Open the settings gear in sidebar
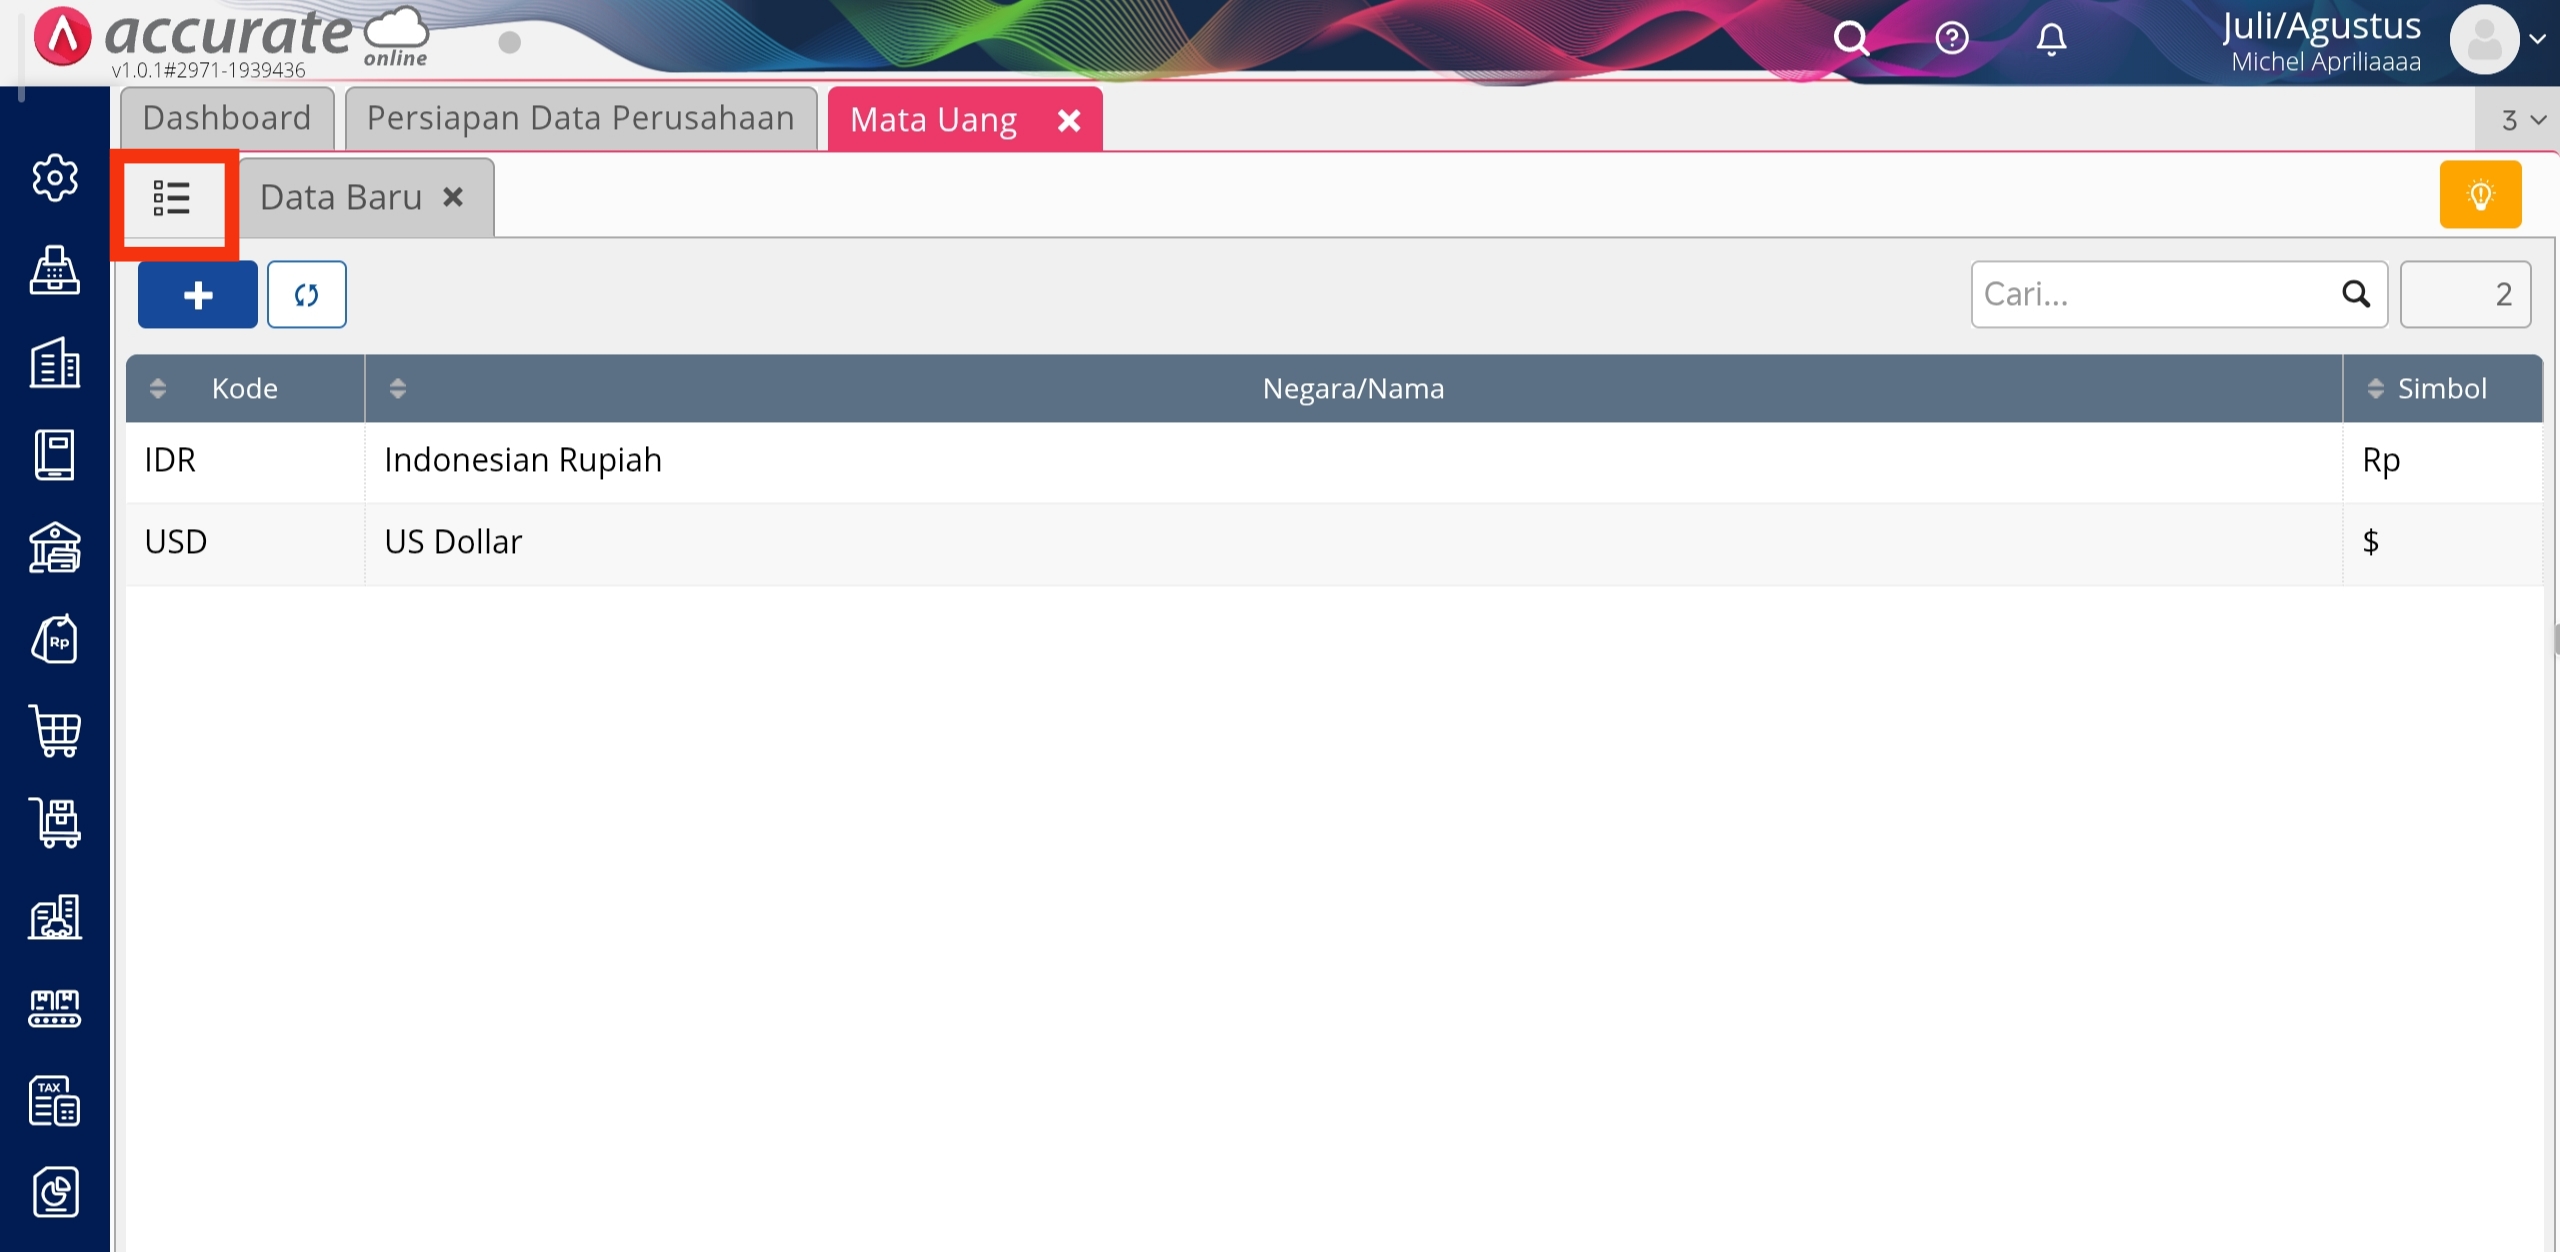This screenshot has height=1252, width=2560. click(55, 178)
